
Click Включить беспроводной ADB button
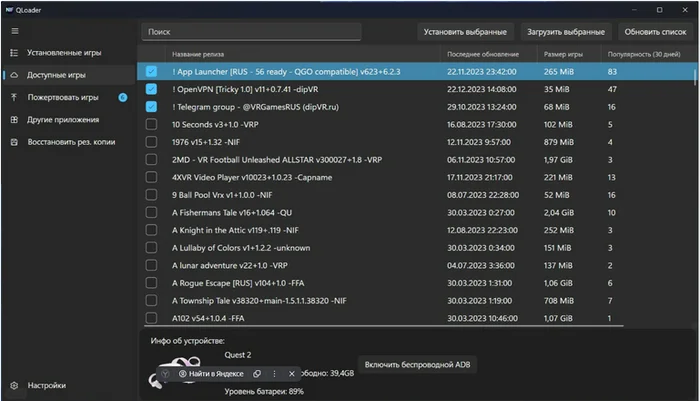tap(417, 365)
